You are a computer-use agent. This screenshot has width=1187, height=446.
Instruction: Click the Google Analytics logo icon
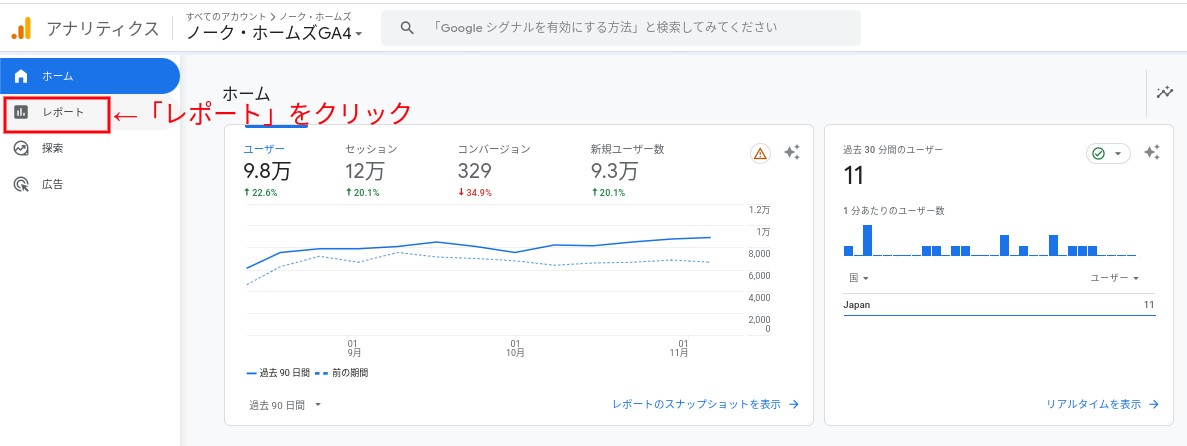pos(22,28)
